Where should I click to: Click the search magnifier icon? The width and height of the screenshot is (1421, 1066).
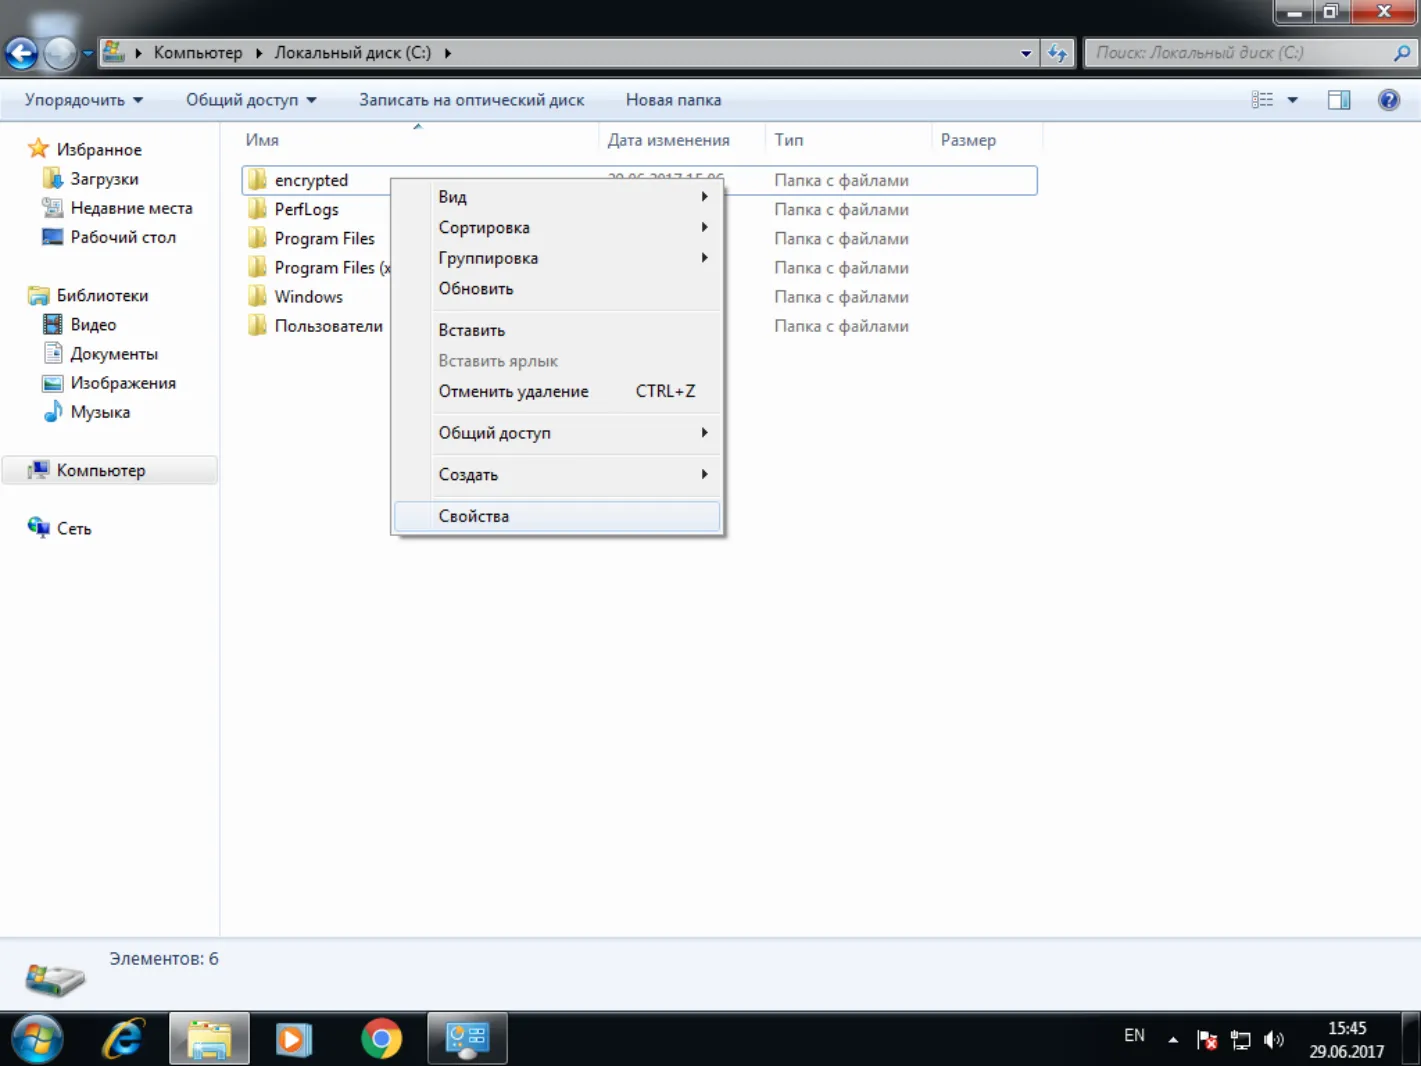click(x=1402, y=53)
